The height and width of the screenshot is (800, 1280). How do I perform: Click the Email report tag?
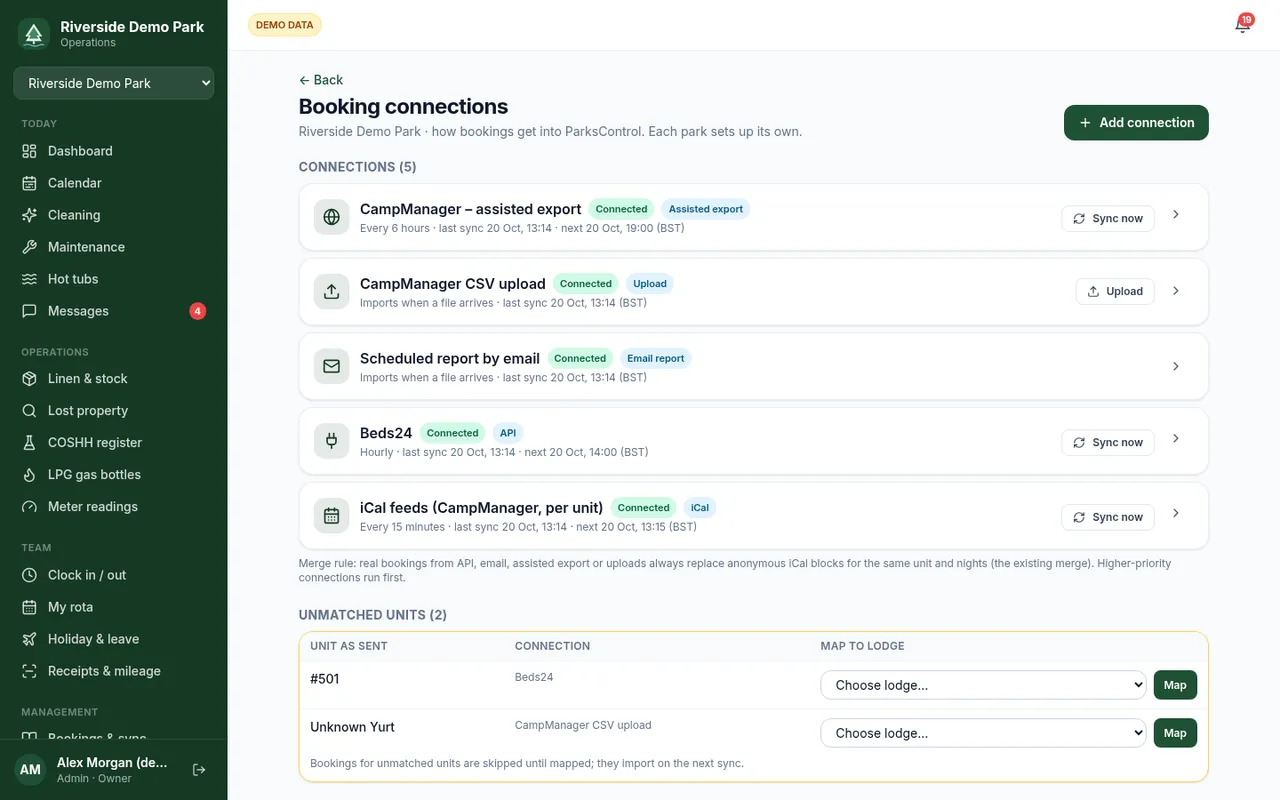[656, 358]
